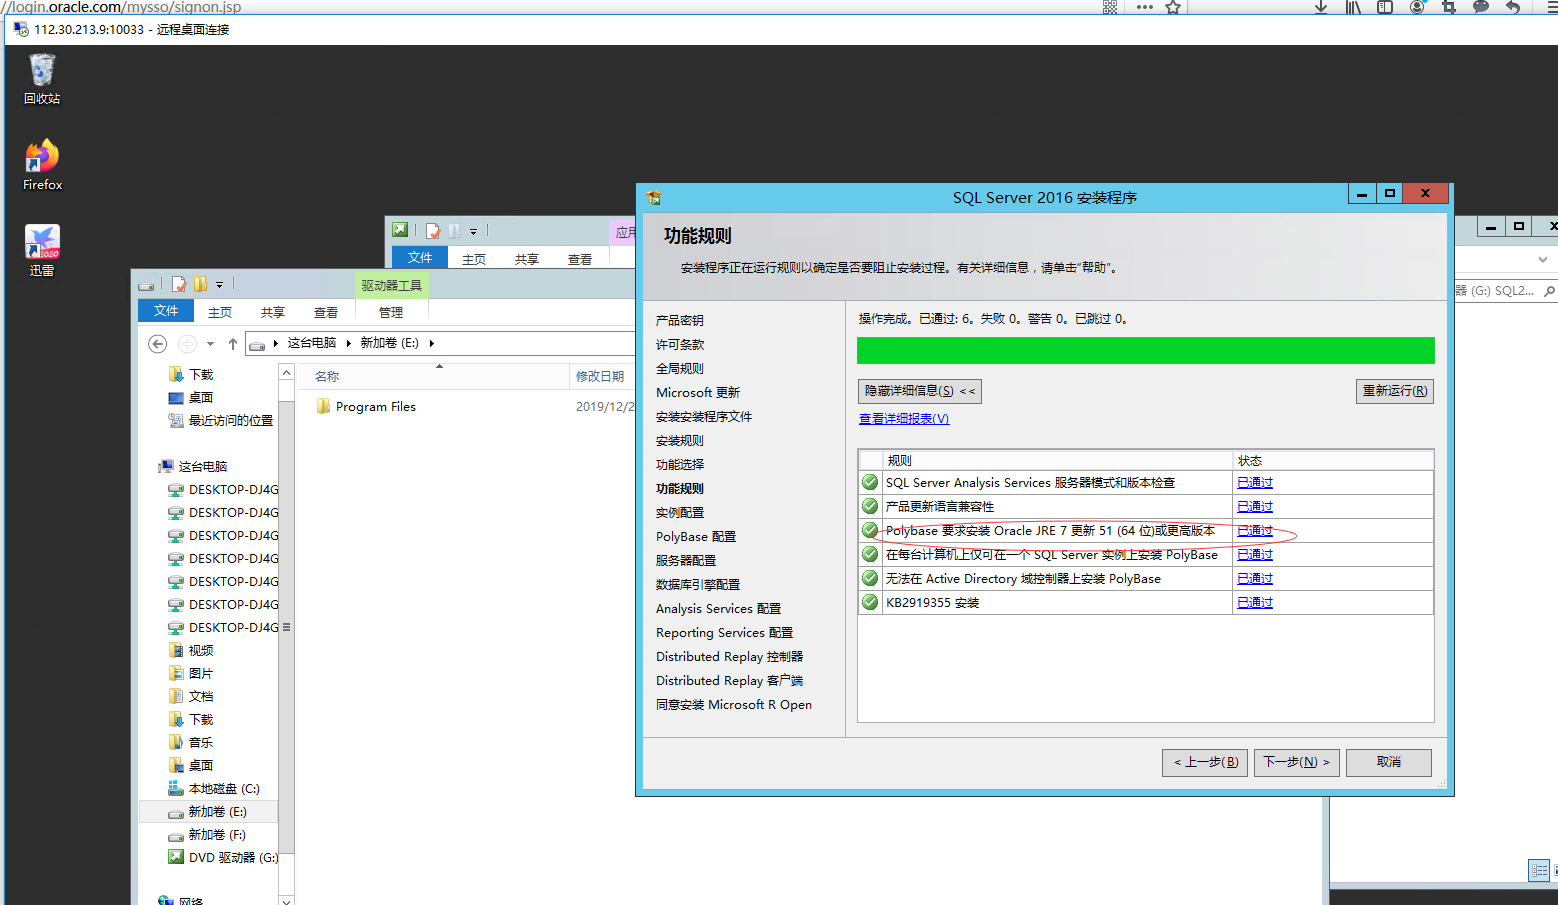
Task: Select the PolyBase 配置 step in sidebar
Action: pos(695,537)
